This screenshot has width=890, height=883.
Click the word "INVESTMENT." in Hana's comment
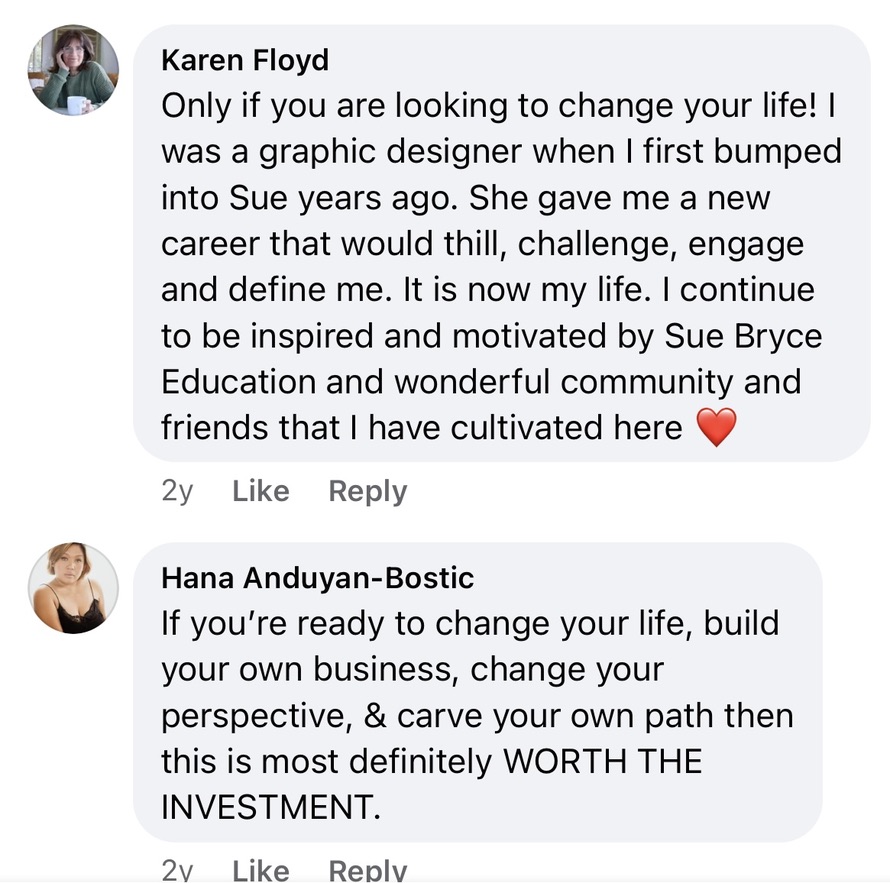[271, 808]
